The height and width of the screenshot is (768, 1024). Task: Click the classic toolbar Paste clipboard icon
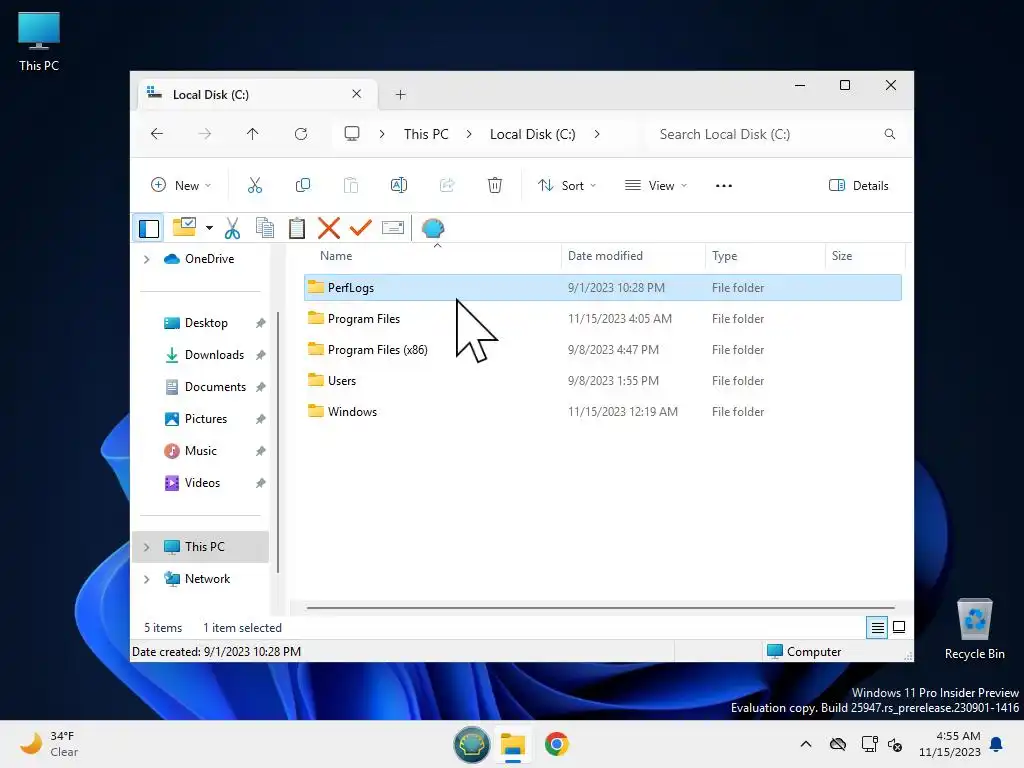pyautogui.click(x=297, y=228)
